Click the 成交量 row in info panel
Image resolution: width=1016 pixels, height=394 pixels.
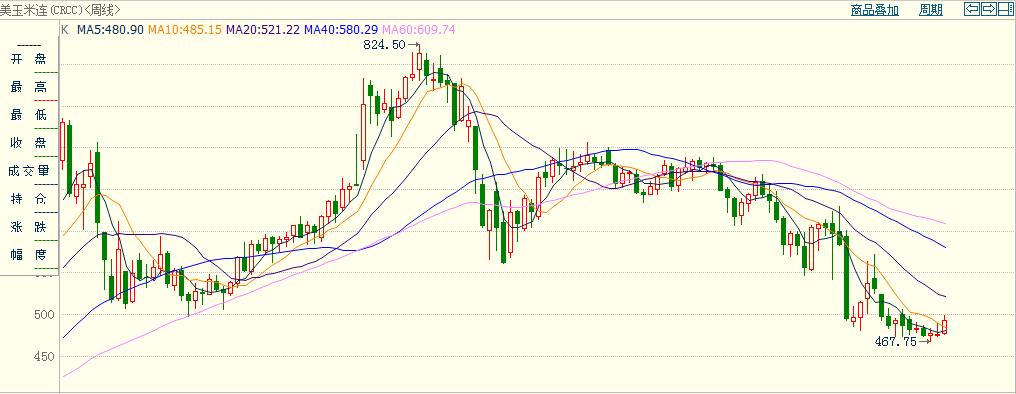pyautogui.click(x=29, y=171)
